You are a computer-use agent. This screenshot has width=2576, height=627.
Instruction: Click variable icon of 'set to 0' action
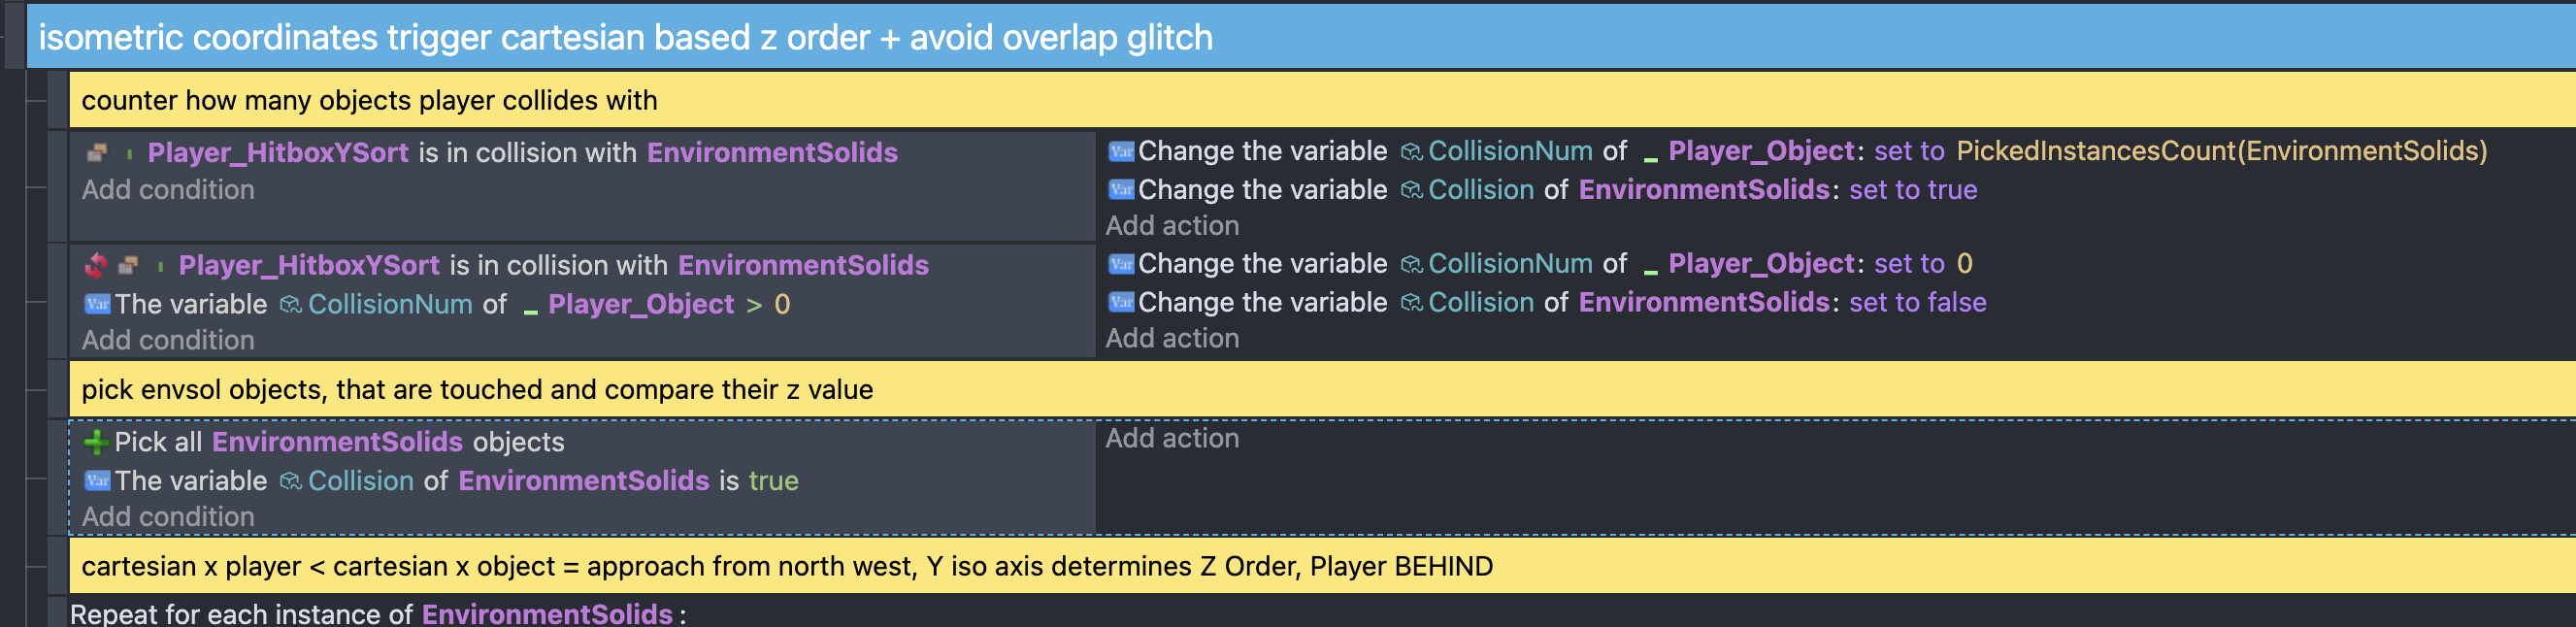point(1121,264)
